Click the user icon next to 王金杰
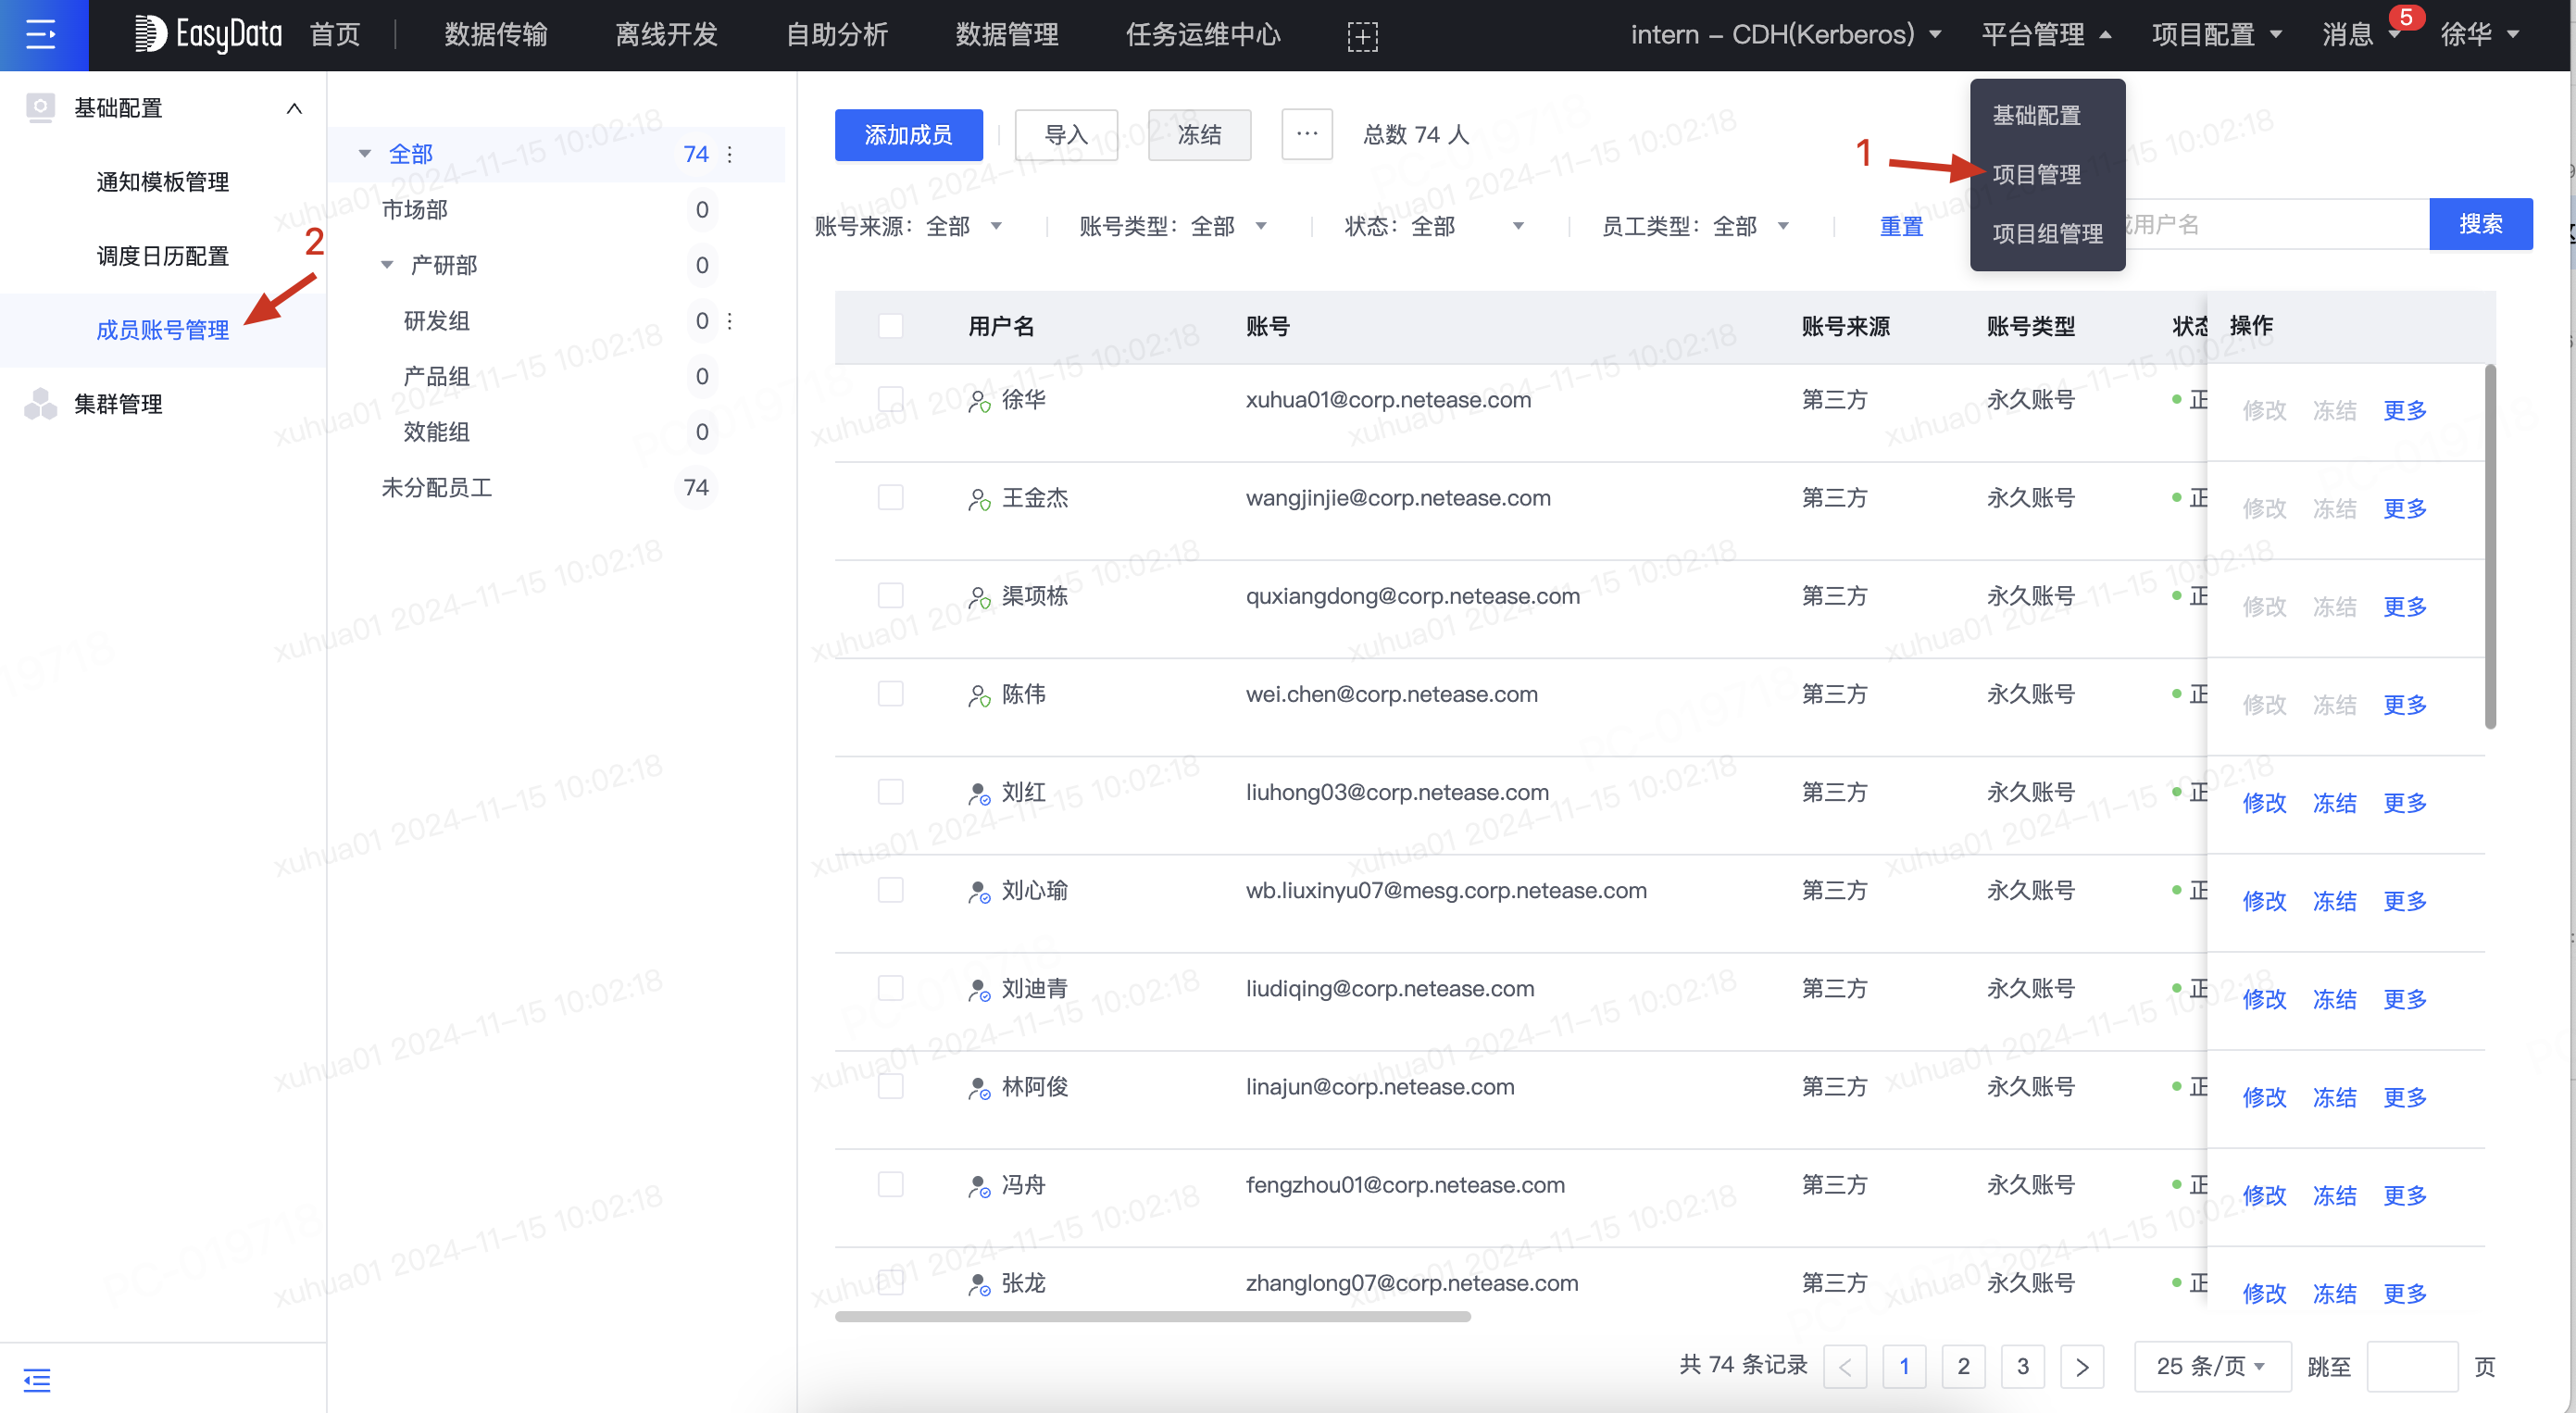Screen dimensions: 2576x1413 979,499
